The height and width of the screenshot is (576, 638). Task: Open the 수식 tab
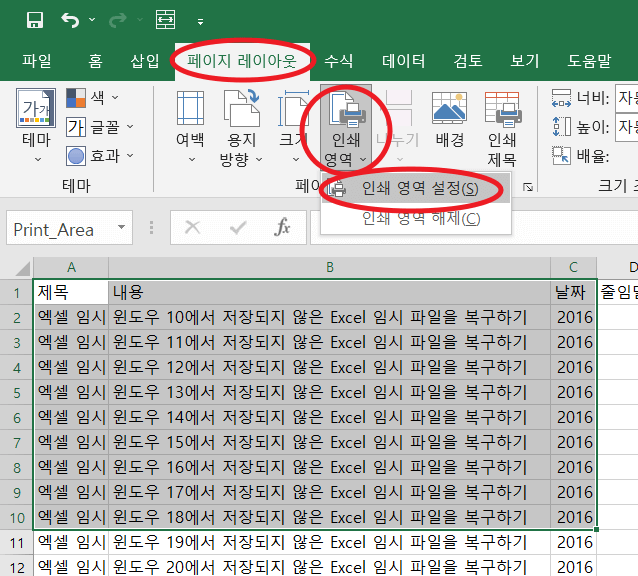pyautogui.click(x=339, y=61)
